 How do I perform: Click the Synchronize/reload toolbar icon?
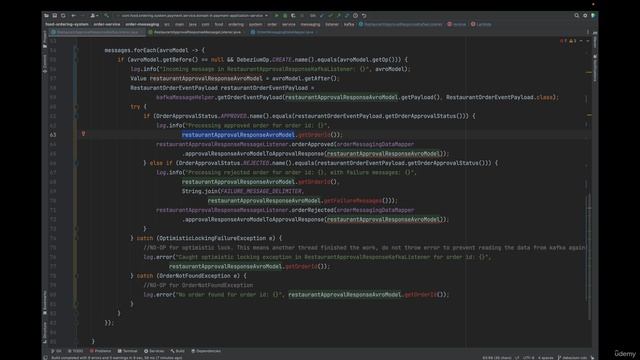(63, 16)
